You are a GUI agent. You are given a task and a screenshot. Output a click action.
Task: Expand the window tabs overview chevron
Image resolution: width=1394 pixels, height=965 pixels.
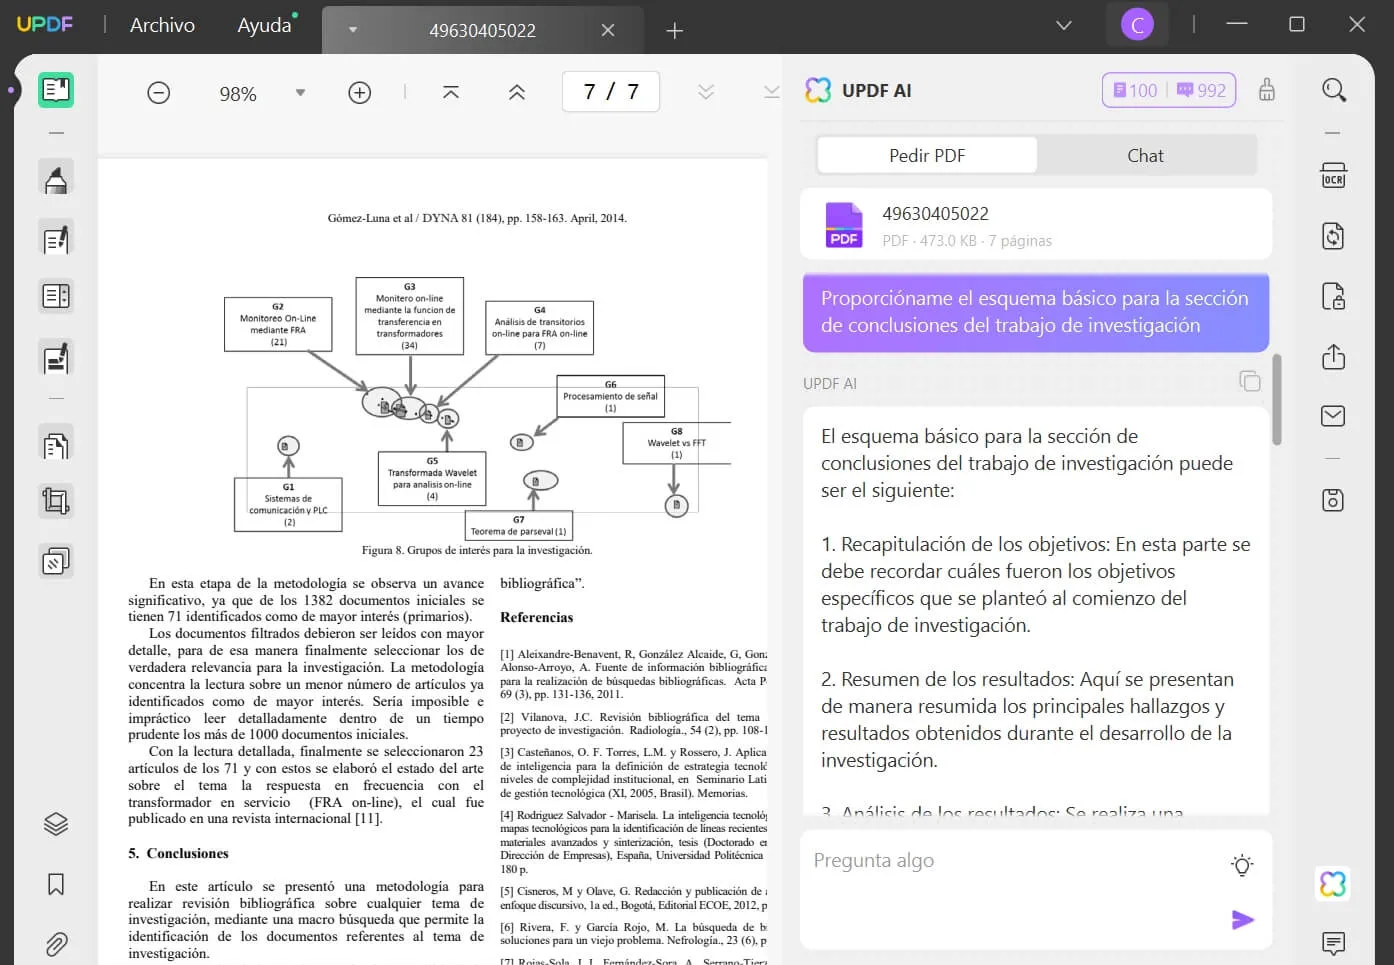point(1064,25)
